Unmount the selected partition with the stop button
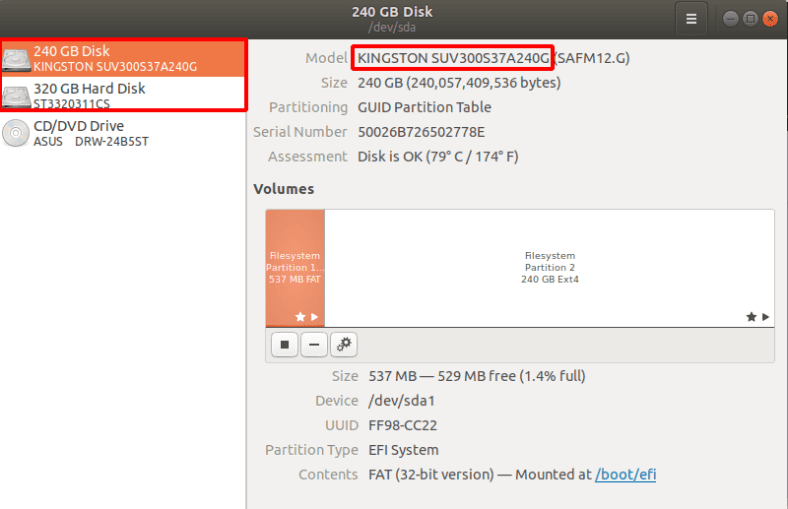Viewport: 788px width, 509px height. 284,345
